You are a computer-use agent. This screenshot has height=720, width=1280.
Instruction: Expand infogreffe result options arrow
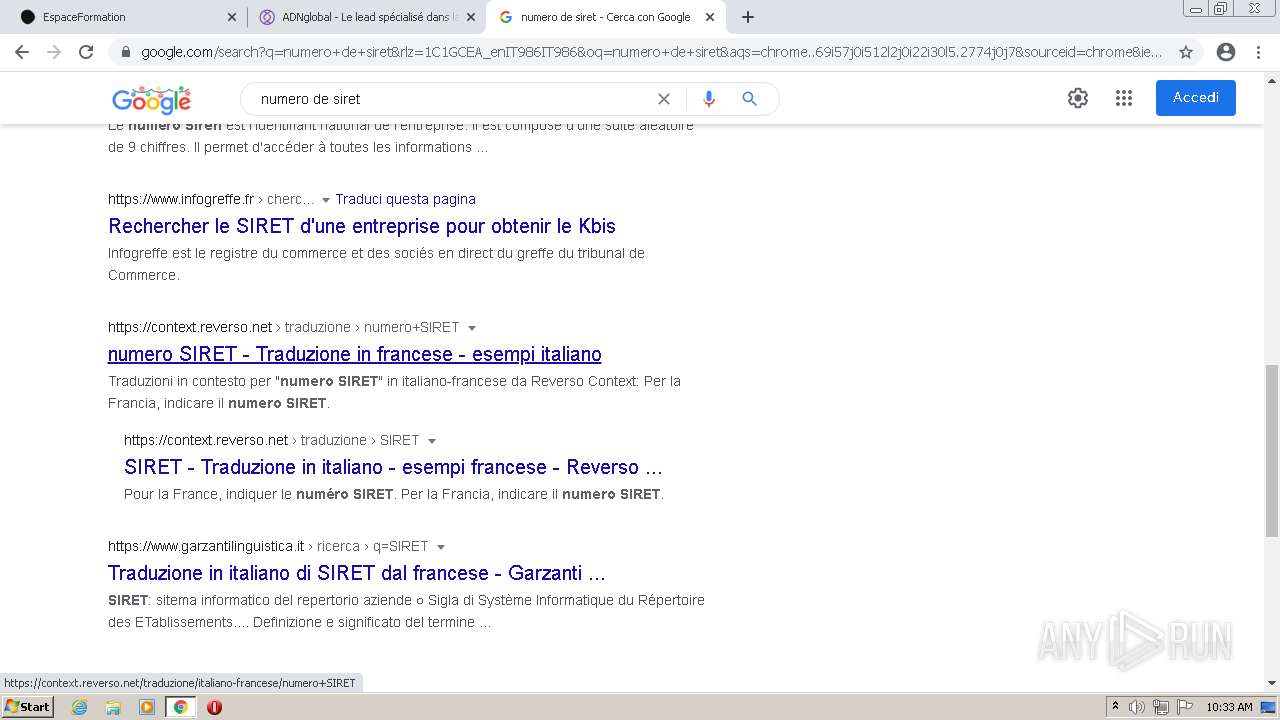[x=325, y=200]
